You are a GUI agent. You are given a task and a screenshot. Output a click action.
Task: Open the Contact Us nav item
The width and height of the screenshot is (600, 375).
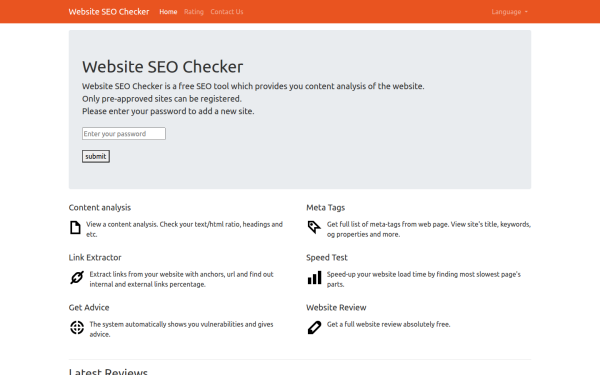[x=227, y=12]
